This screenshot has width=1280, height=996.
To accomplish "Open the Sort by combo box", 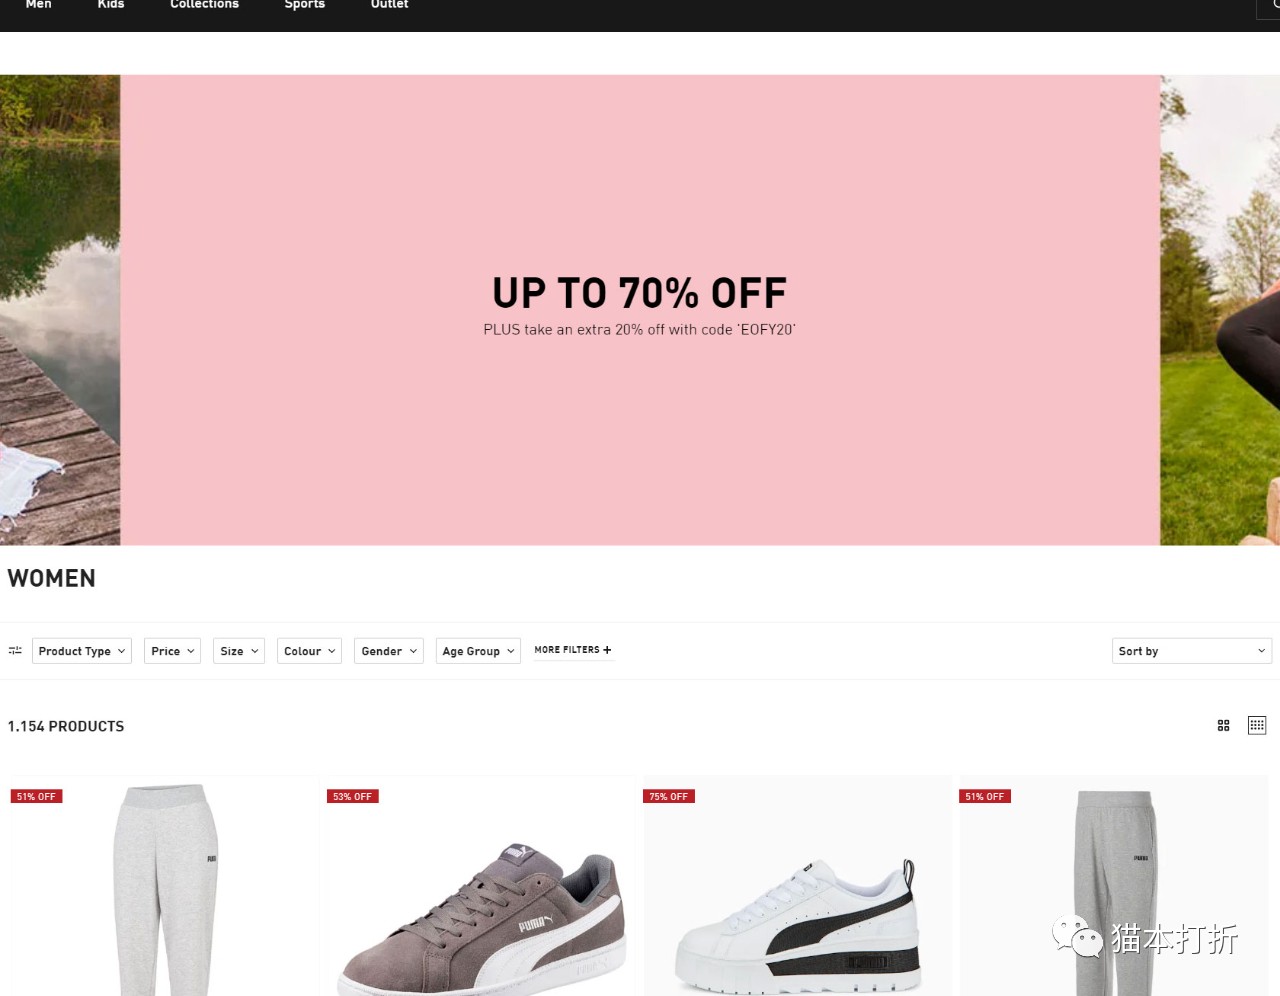I will [x=1192, y=651].
